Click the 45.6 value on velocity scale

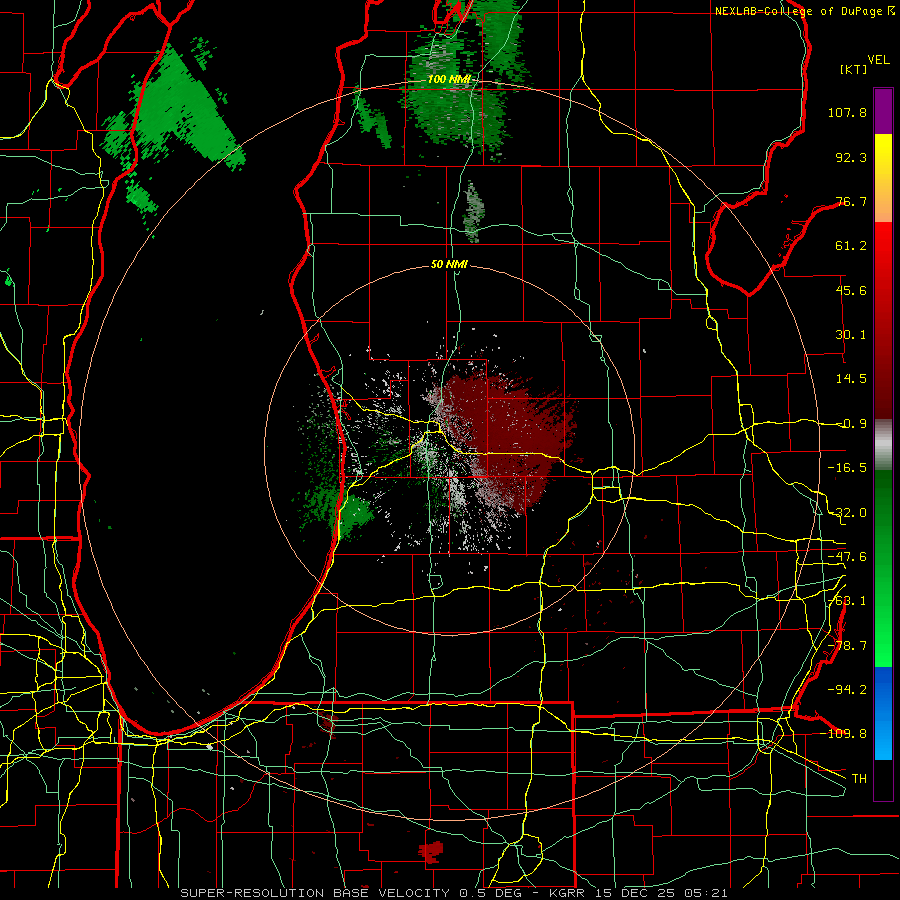851,290
